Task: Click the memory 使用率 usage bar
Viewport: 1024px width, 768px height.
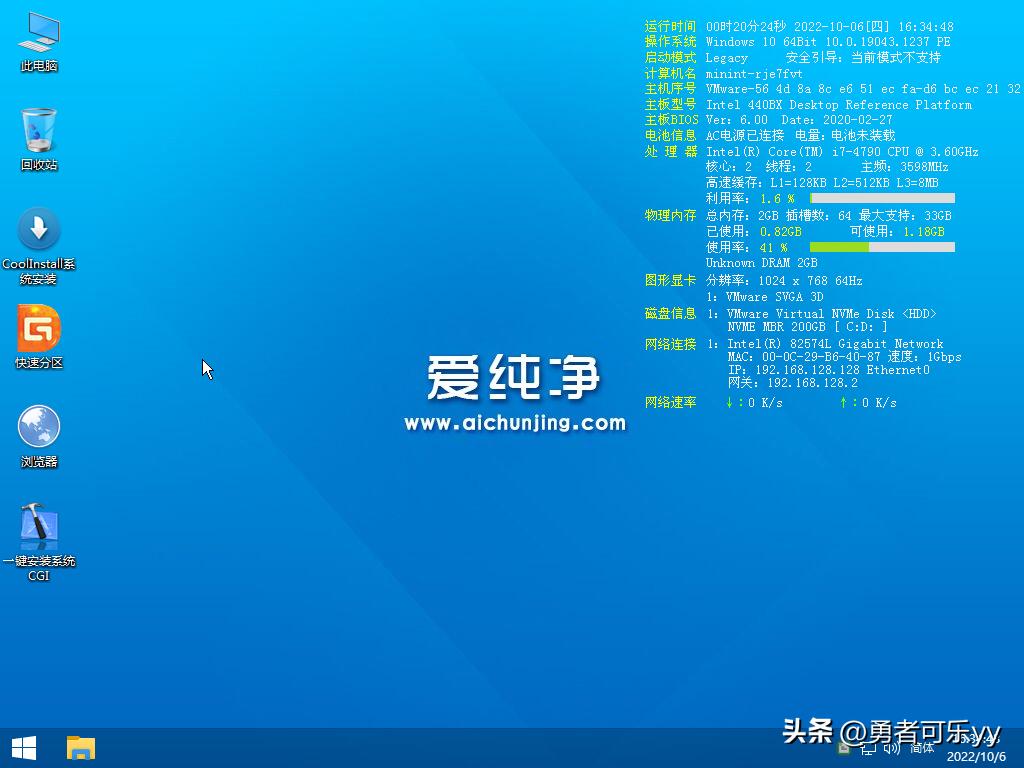Action: pos(880,247)
